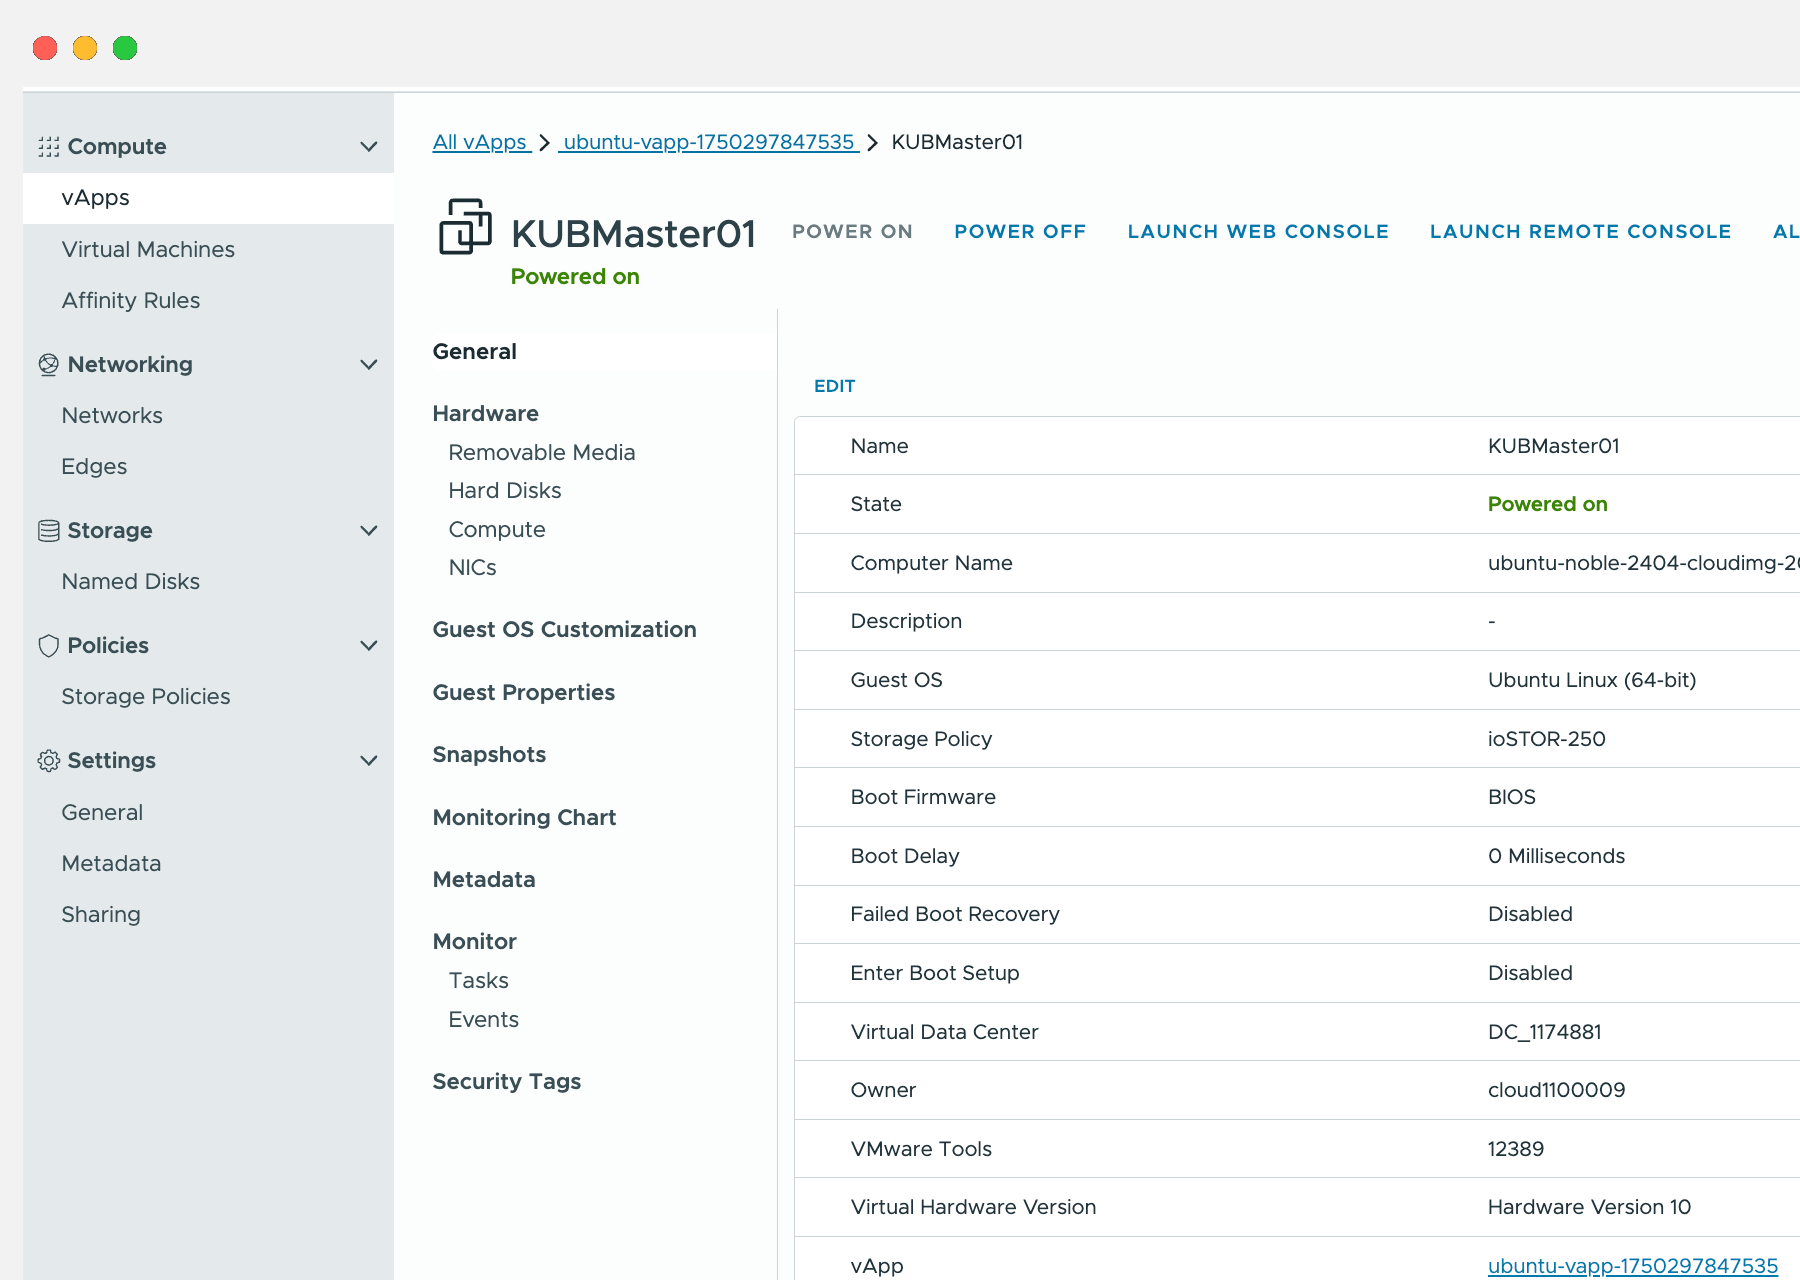
Task: Select Named Disks under Storage
Action: (130, 582)
